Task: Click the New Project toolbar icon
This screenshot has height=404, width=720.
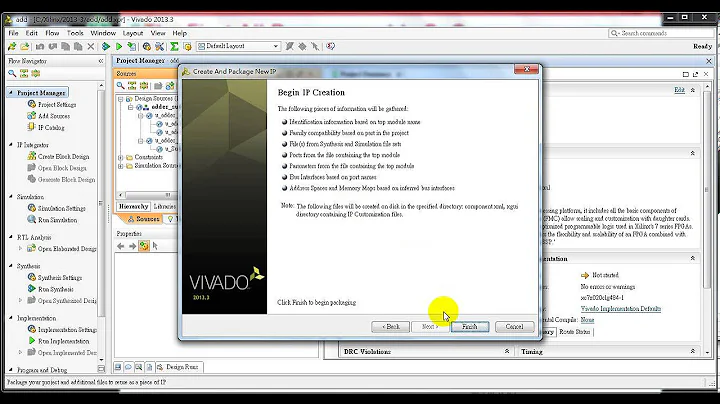Action: (12, 46)
